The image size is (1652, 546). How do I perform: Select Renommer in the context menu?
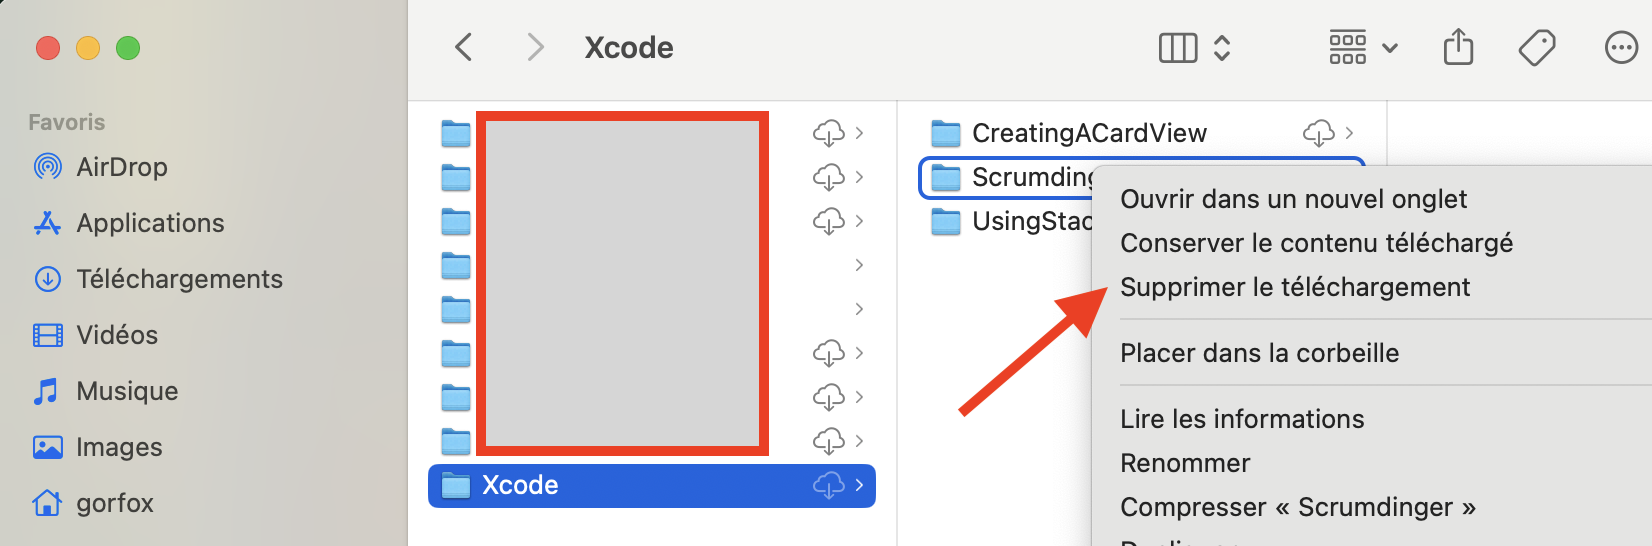[x=1185, y=463]
